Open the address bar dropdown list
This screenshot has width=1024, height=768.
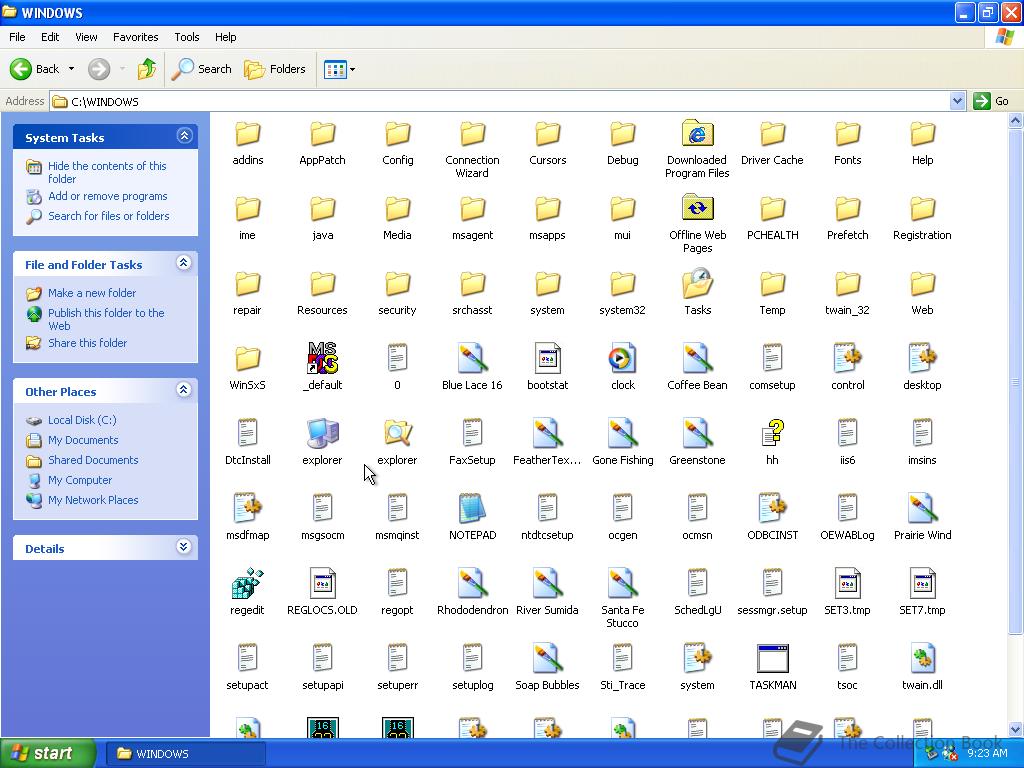957,101
